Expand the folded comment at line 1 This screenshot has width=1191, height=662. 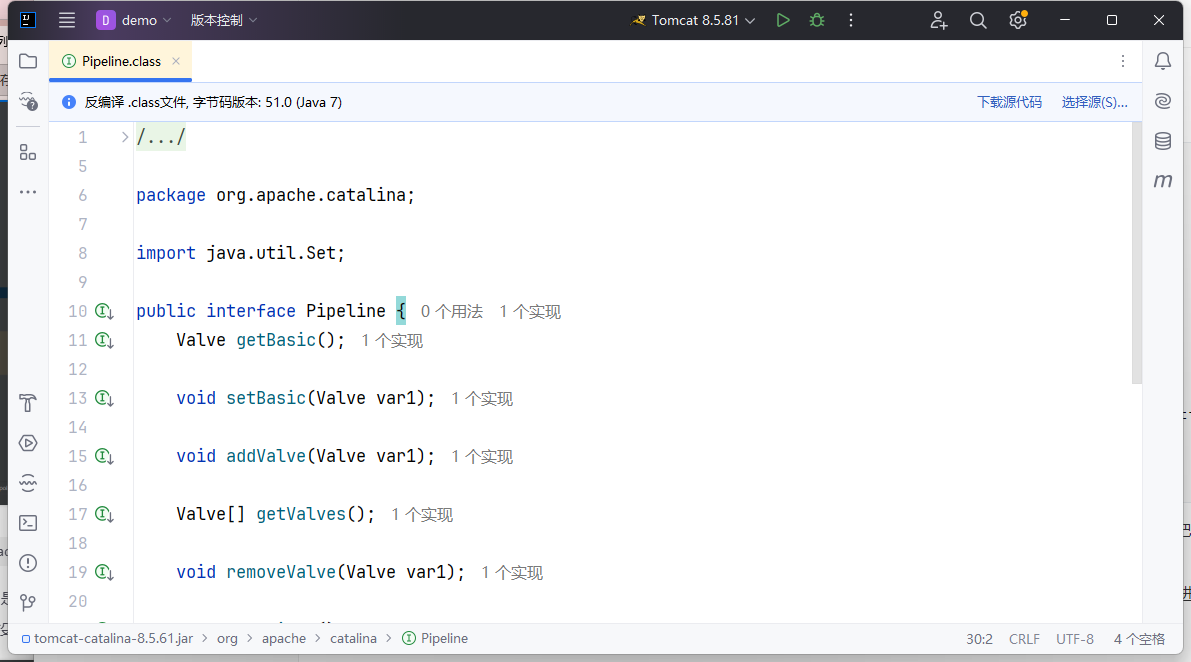[125, 137]
